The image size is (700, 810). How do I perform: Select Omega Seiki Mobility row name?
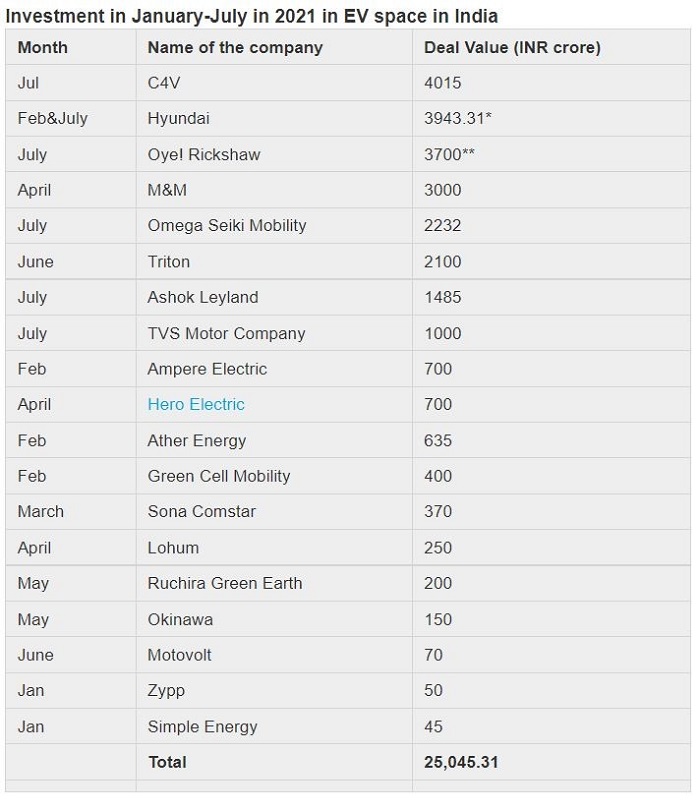coord(227,226)
